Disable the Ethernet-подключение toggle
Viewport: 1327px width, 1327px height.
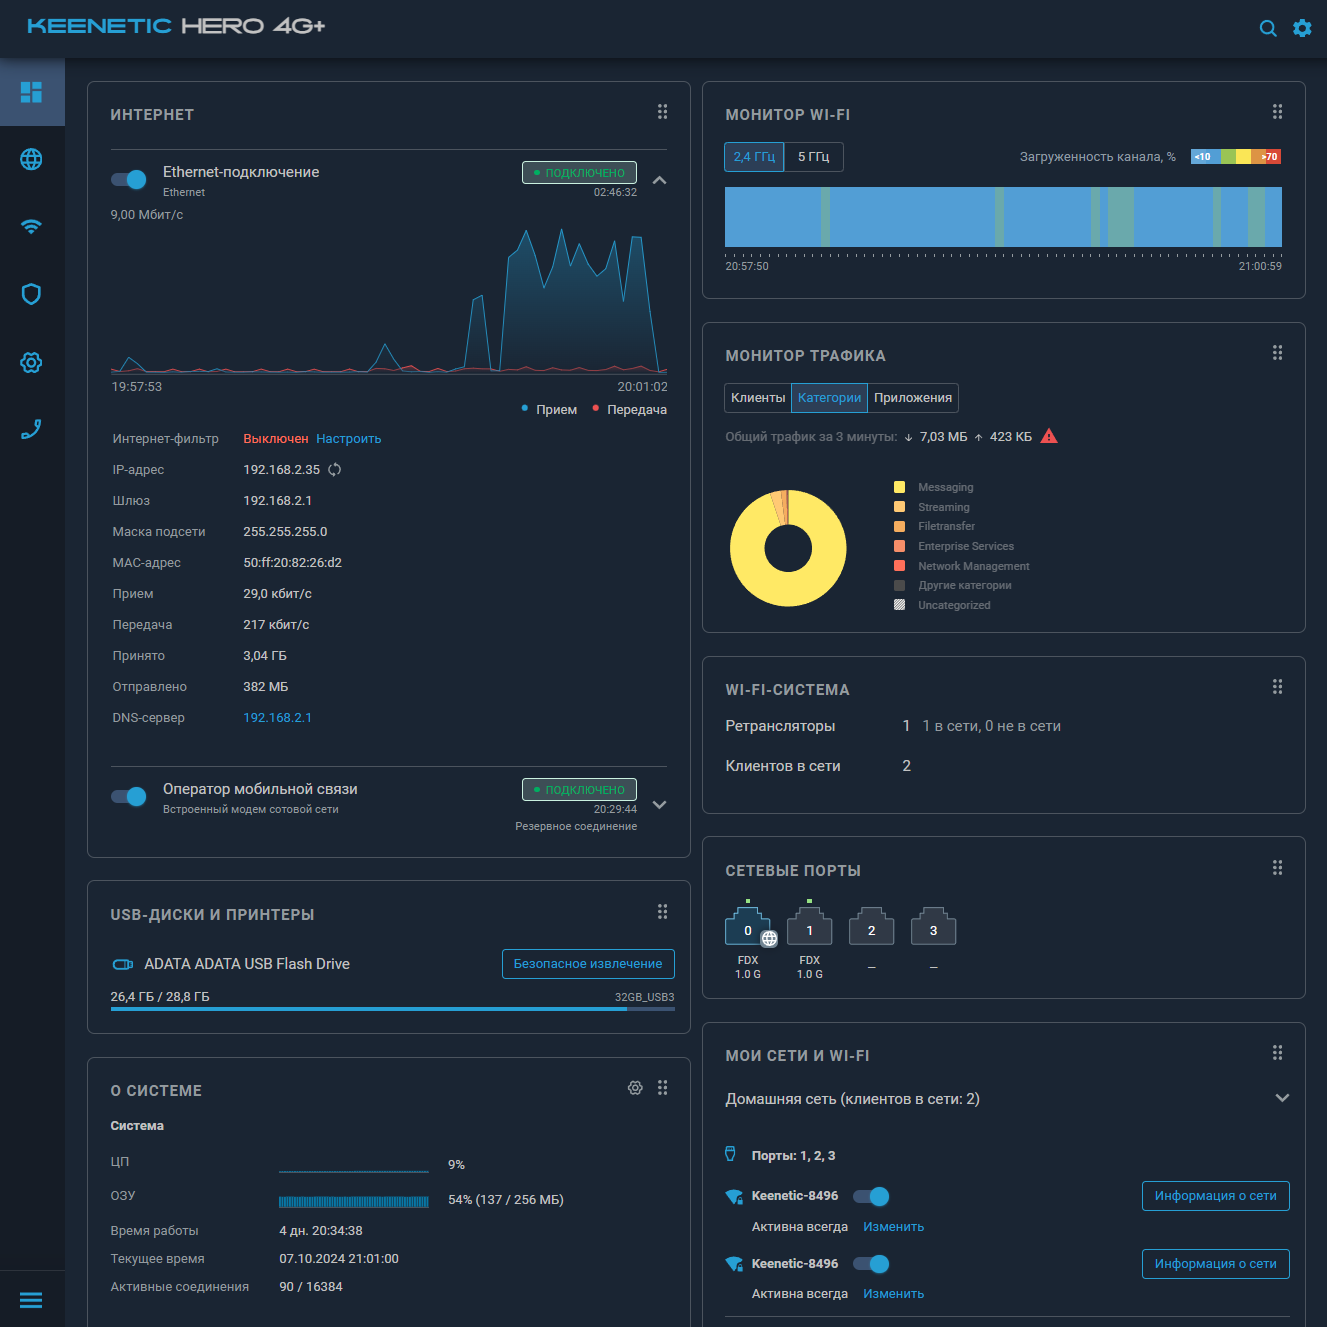(x=129, y=179)
